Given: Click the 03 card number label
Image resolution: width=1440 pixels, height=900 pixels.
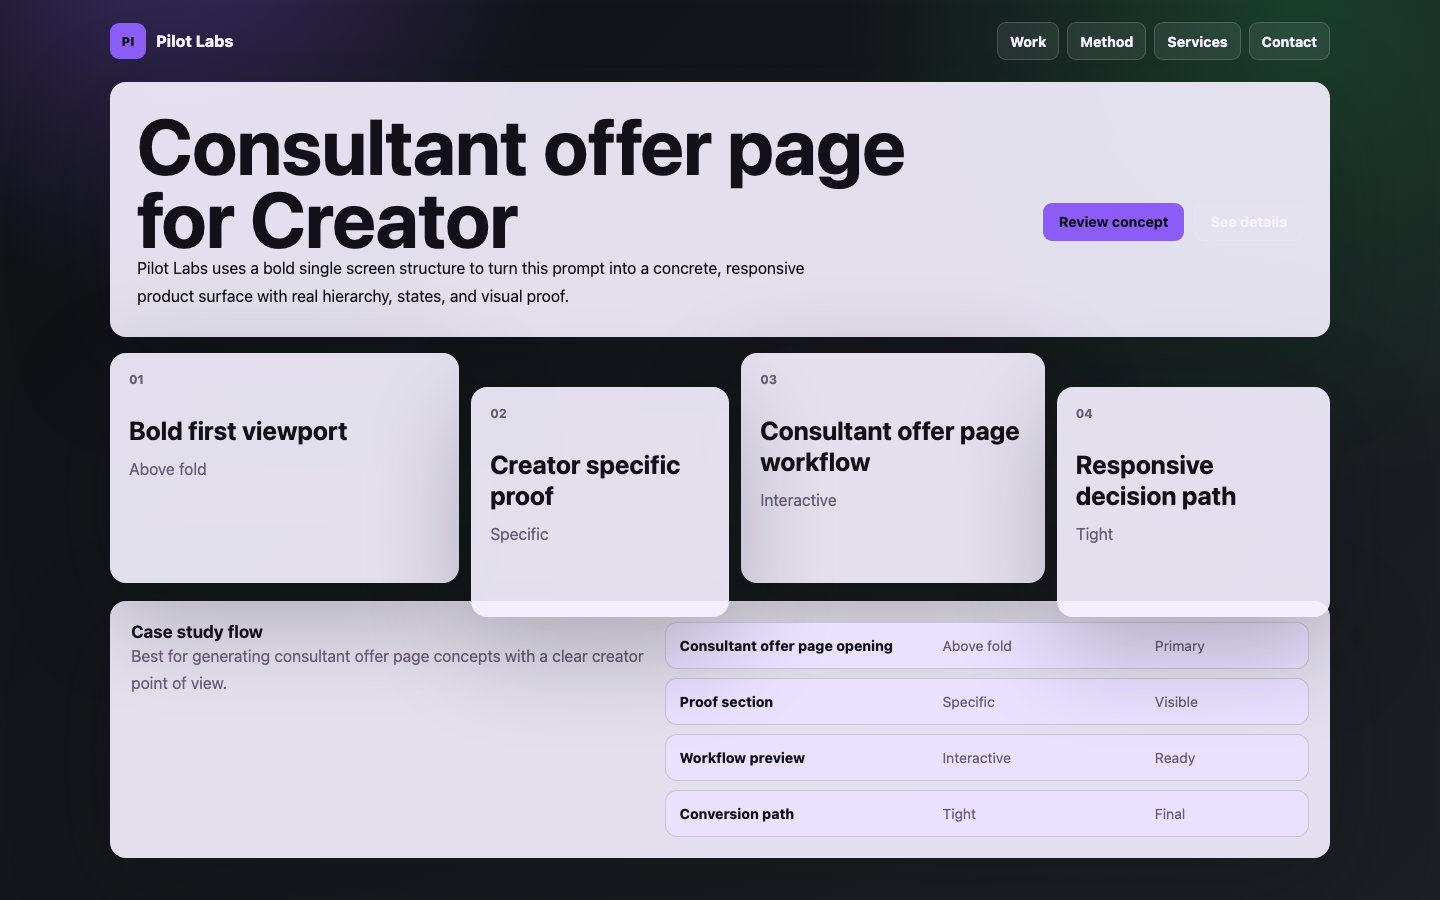Looking at the screenshot, I should [x=768, y=380].
